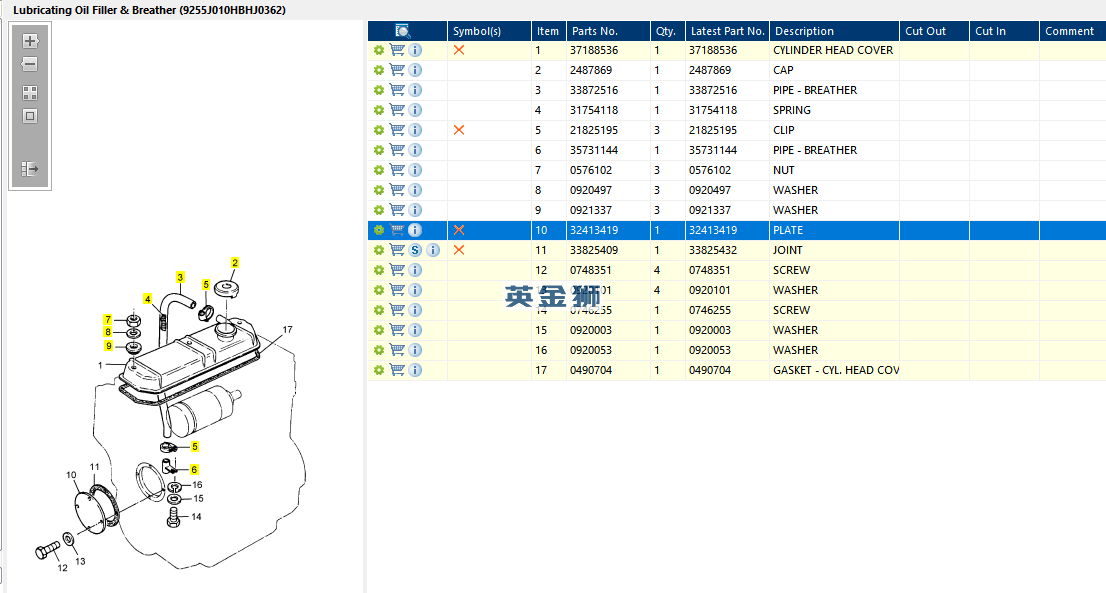Open info for WASHER 0920497
The image size is (1106, 593).
coord(415,190)
